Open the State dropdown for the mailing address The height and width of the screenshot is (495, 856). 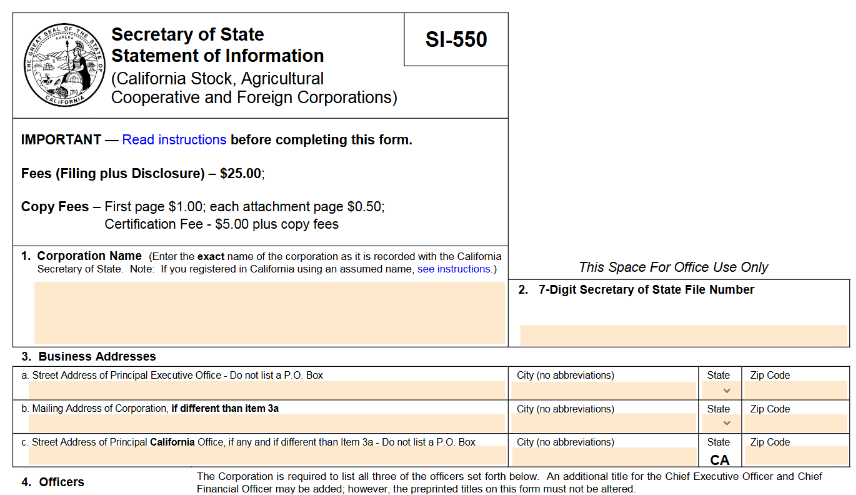[x=720, y=423]
